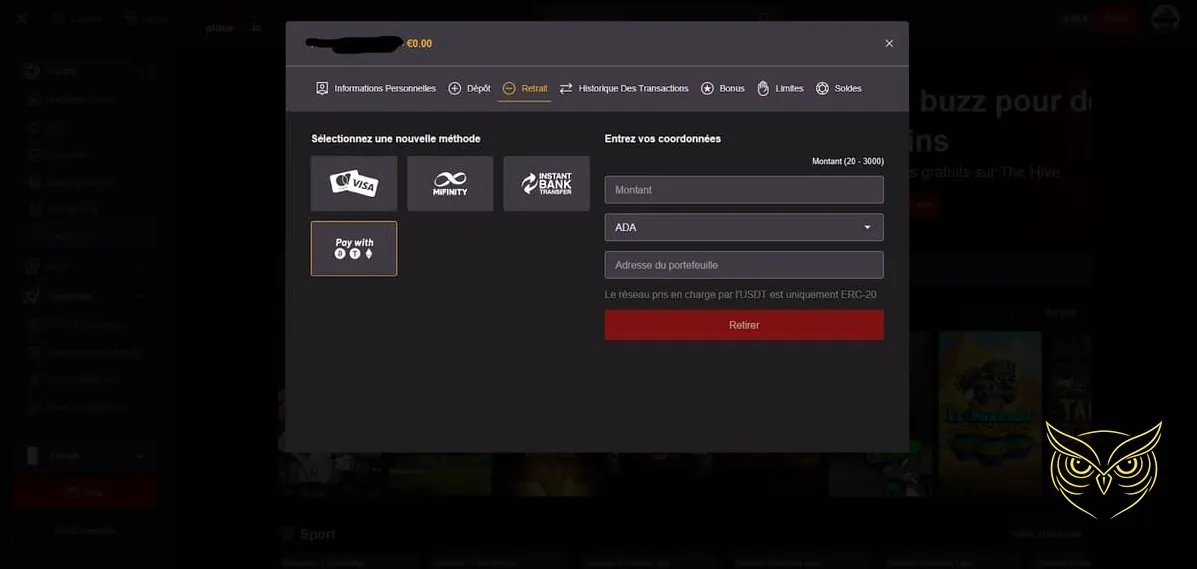Select the Pay with crypto method
The width and height of the screenshot is (1197, 569).
353,248
